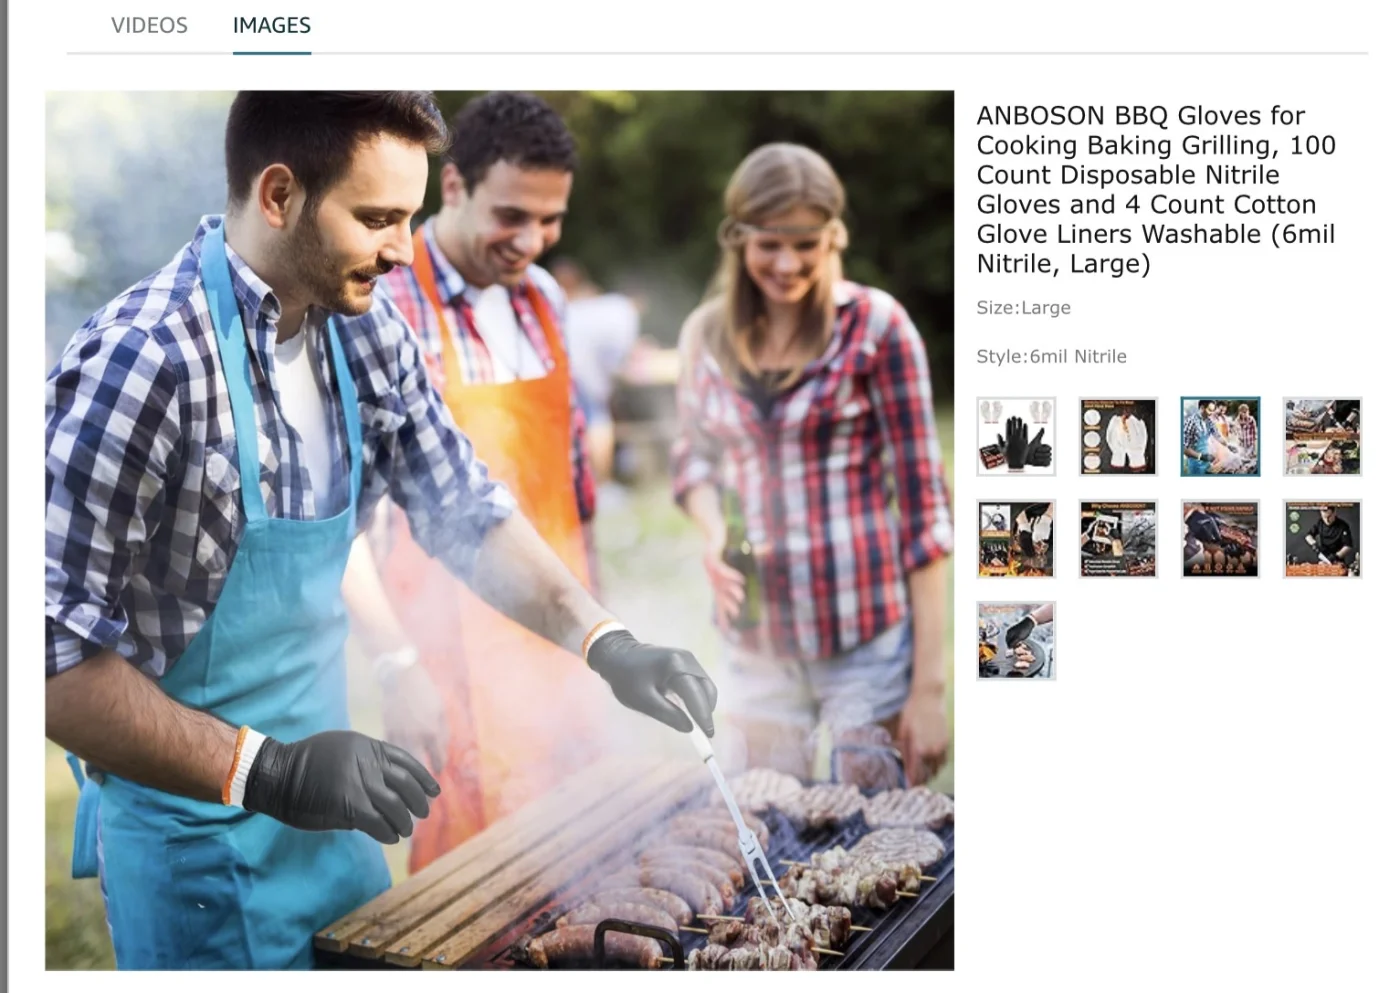Open the black gloves with box thumbnail
The image size is (1400, 993).
coord(1016,436)
